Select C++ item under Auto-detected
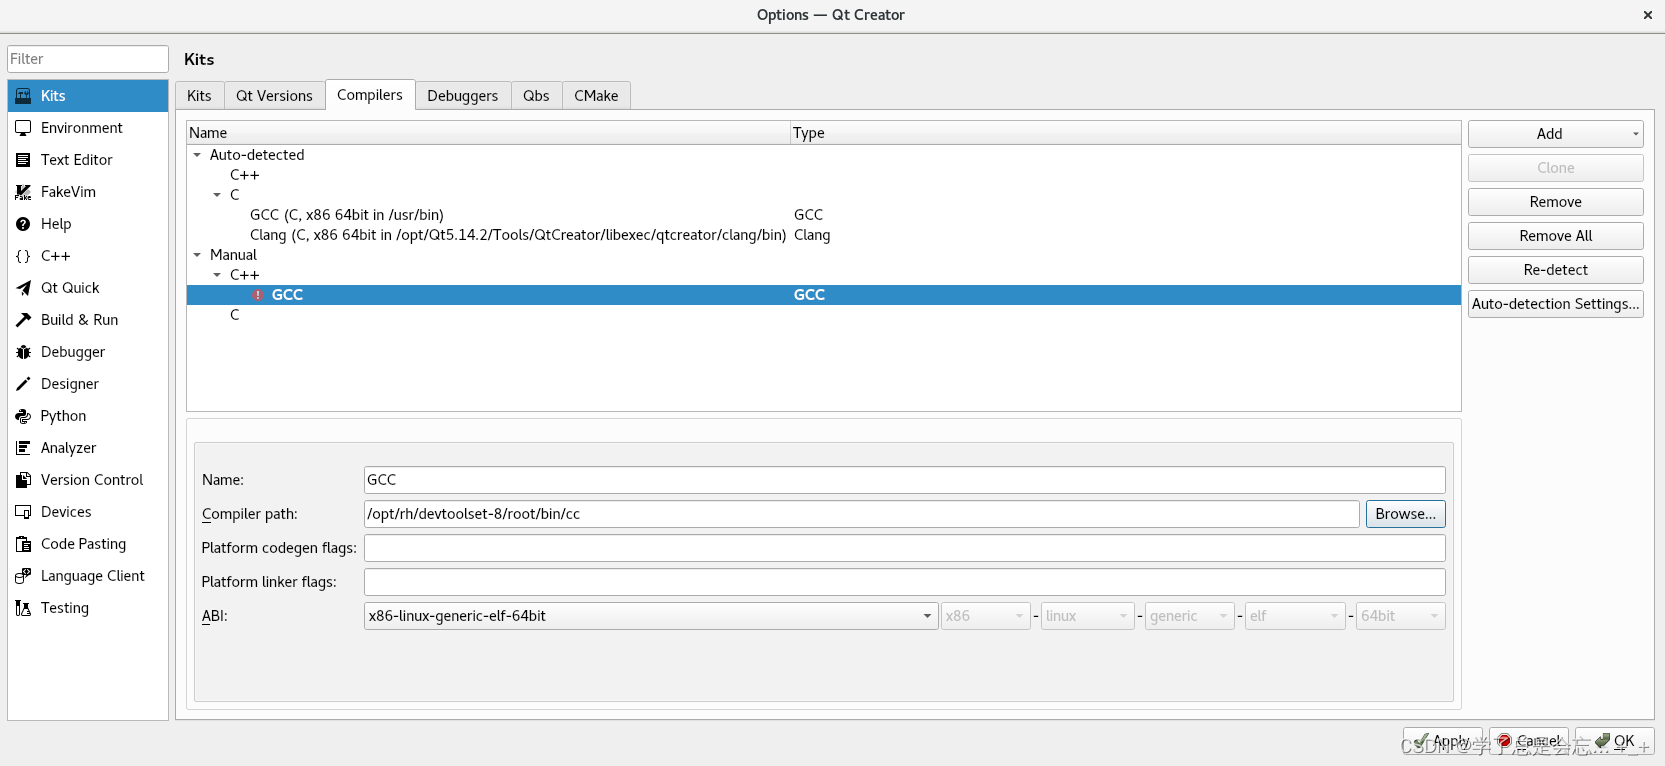This screenshot has height=766, width=1665. coord(245,175)
